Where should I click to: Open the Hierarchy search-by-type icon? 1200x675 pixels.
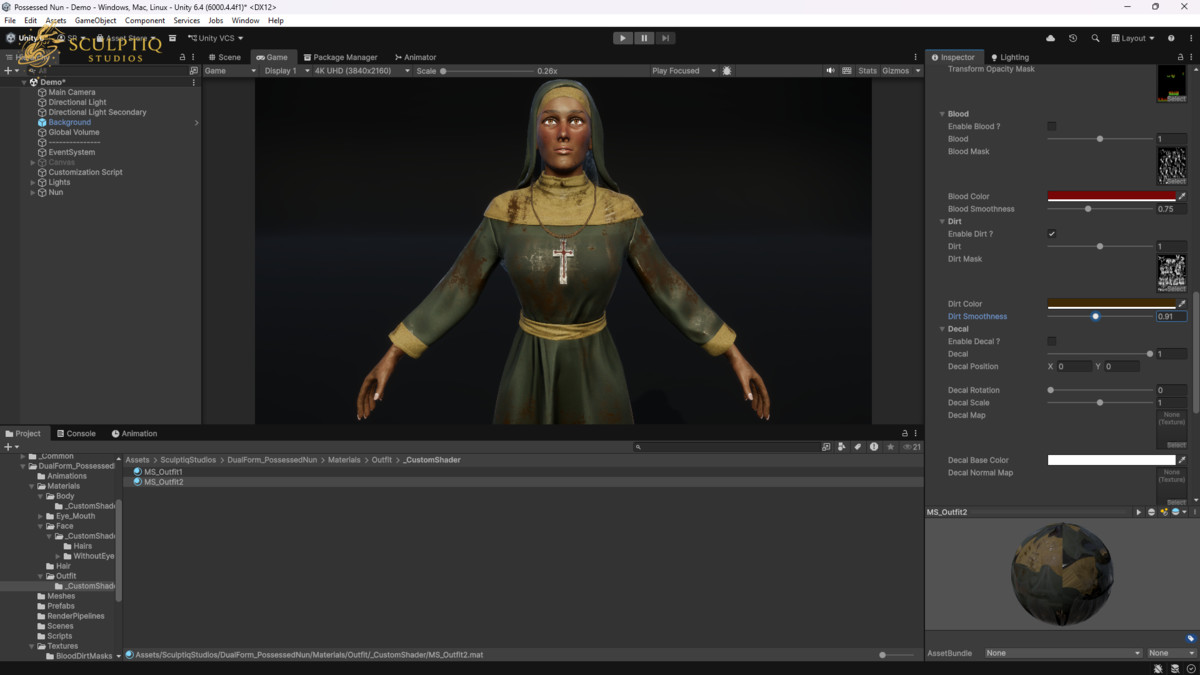pyautogui.click(x=194, y=71)
